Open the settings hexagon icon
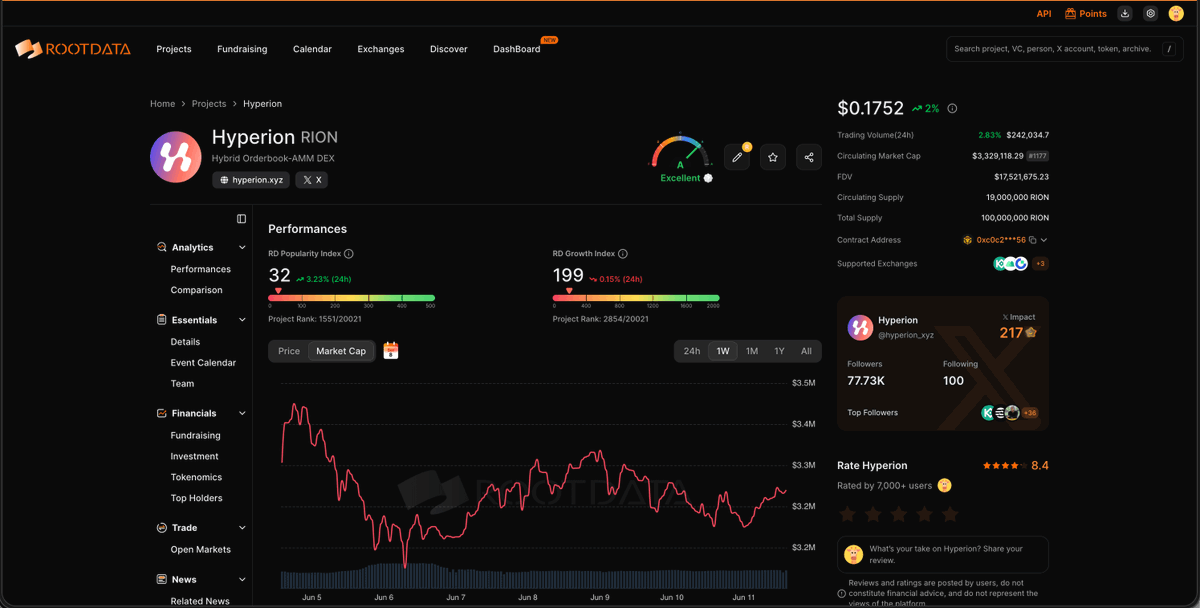 pyautogui.click(x=1151, y=14)
